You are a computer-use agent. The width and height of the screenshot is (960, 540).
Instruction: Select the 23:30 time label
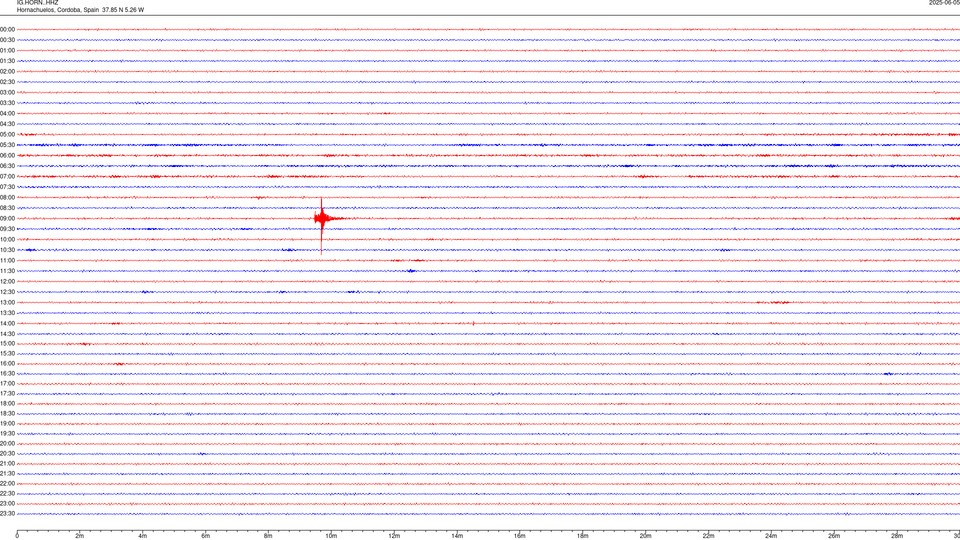(x=7, y=514)
